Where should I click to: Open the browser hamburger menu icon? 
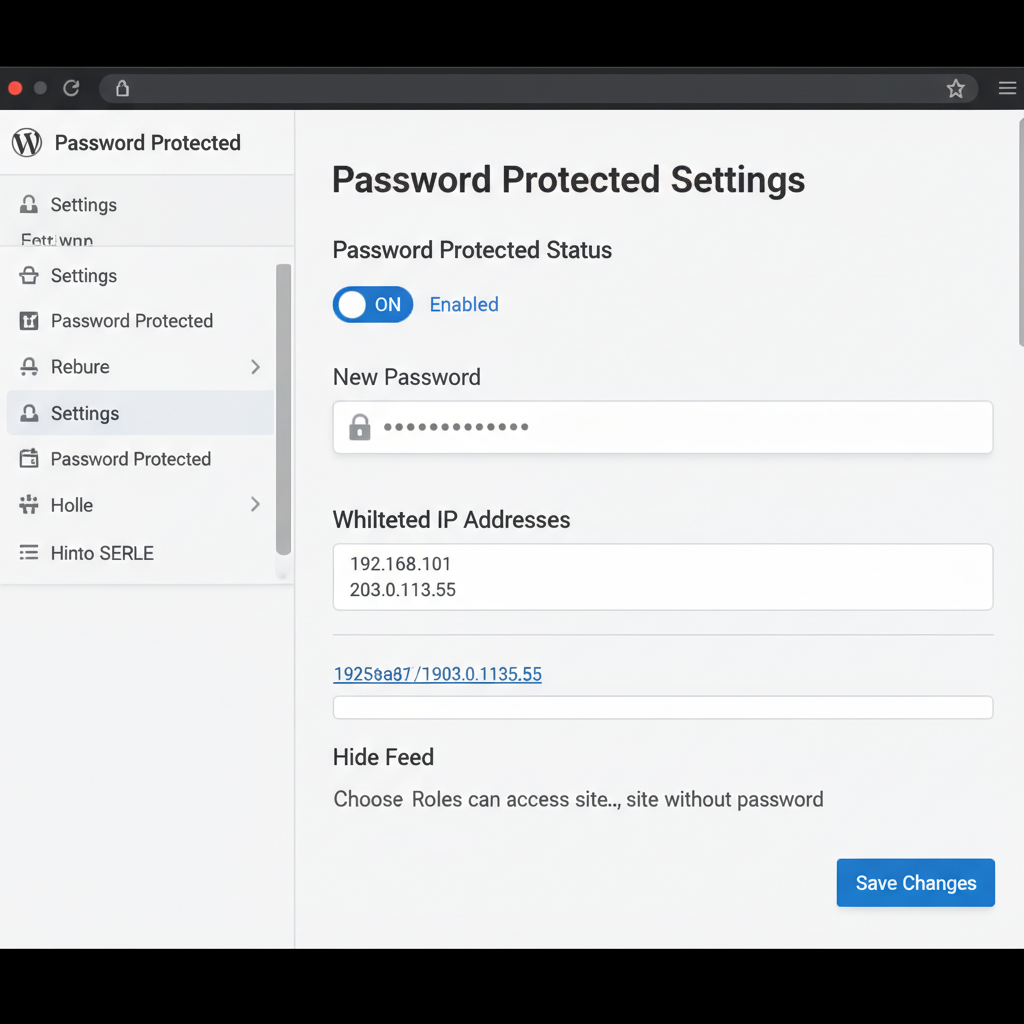click(x=1007, y=89)
